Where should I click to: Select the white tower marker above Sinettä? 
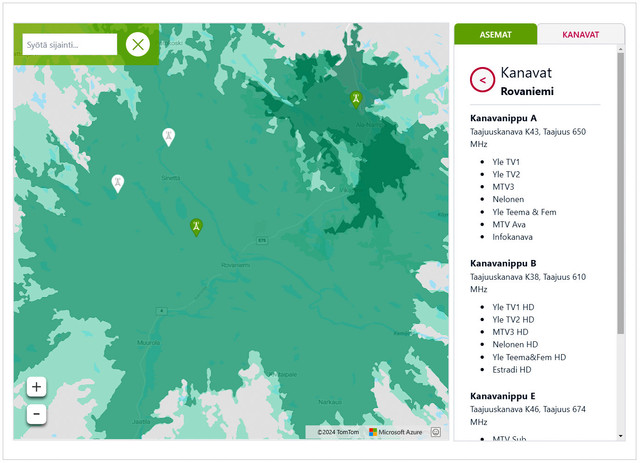169,137
